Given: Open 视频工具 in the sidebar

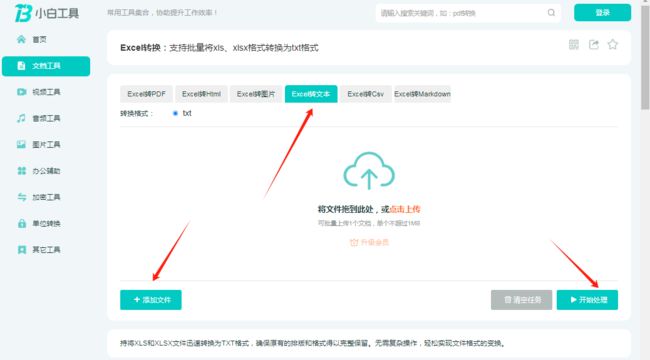Looking at the screenshot, I should point(39,92).
